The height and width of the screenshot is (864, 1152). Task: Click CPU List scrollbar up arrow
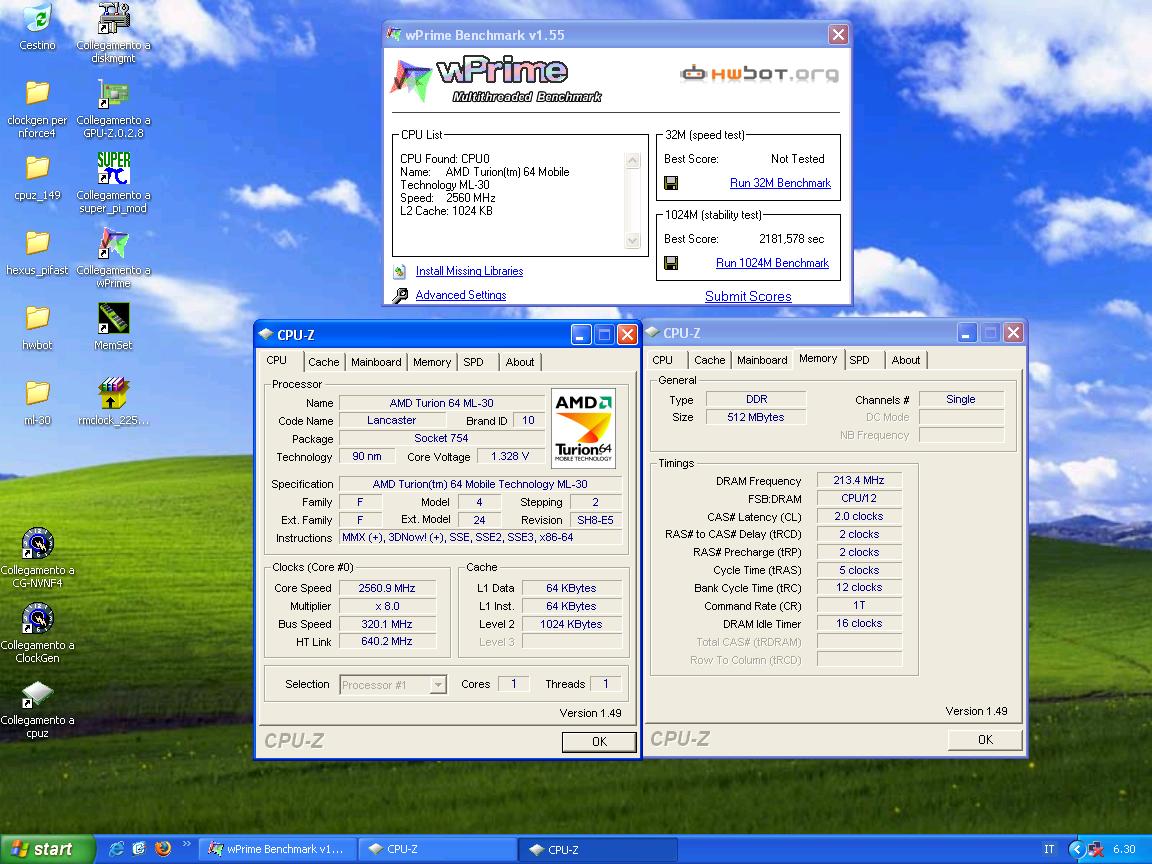tap(632, 161)
